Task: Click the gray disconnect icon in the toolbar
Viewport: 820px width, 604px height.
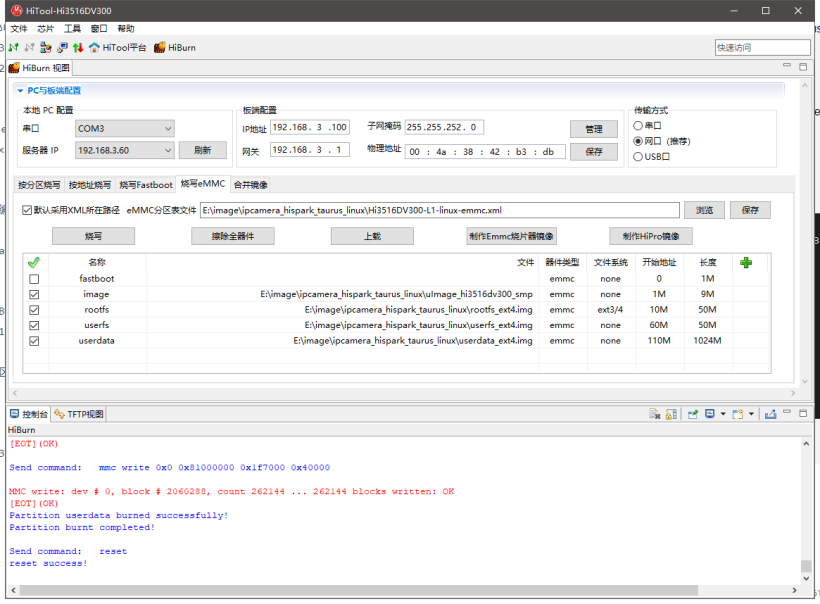Action: [29, 48]
